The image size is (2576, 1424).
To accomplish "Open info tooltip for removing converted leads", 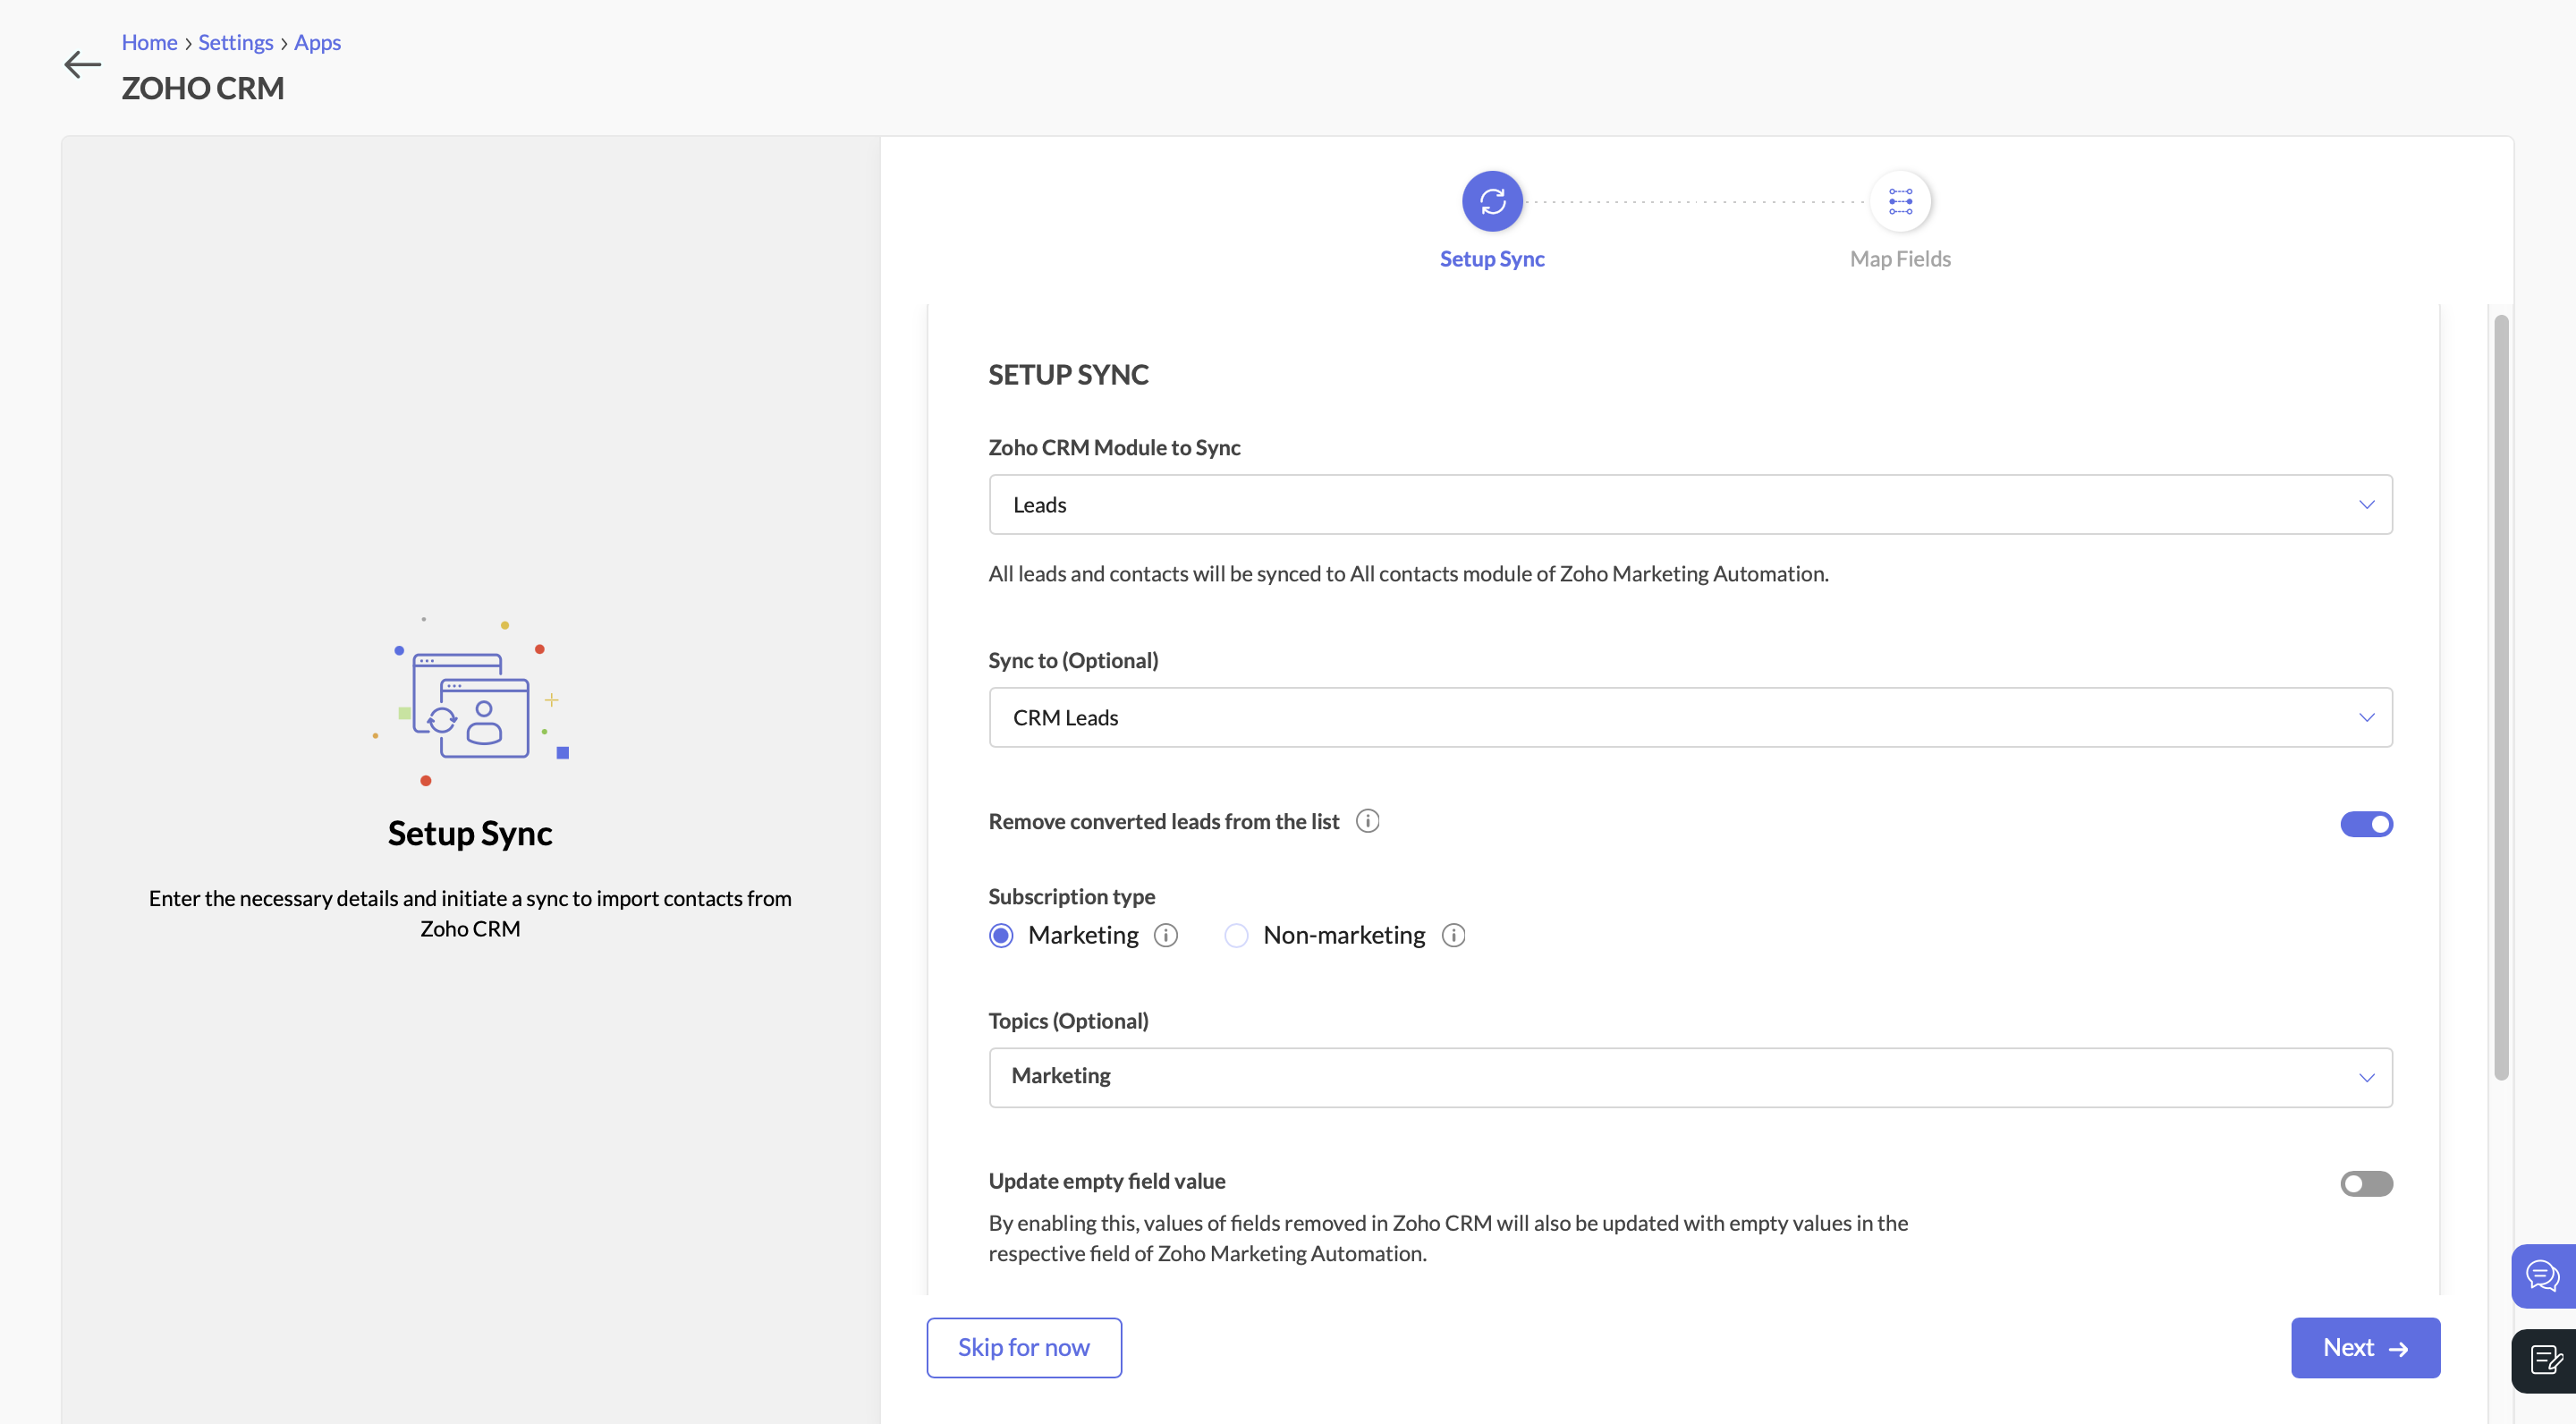I will pos(1368,820).
